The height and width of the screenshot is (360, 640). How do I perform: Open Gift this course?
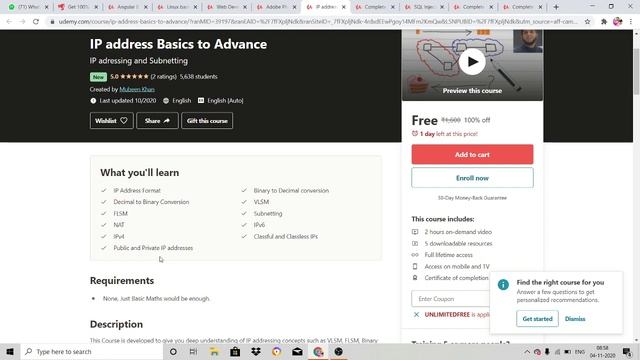pyautogui.click(x=207, y=121)
